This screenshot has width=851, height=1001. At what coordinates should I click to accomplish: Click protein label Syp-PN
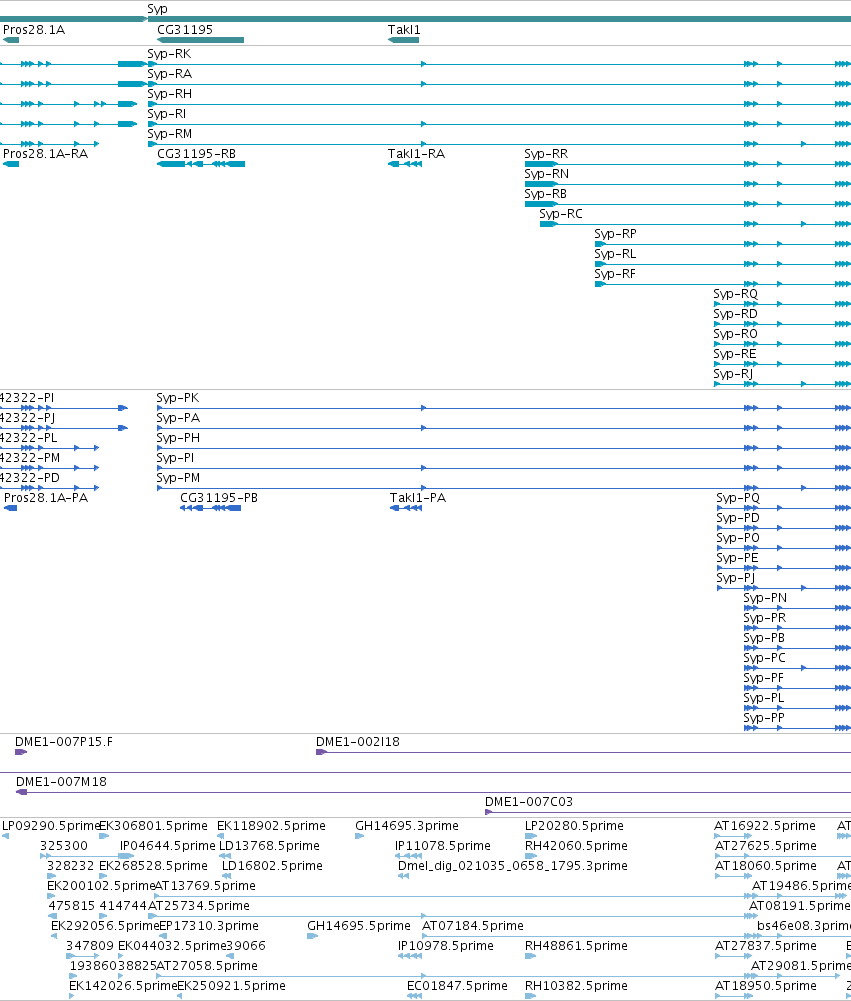pos(765,598)
